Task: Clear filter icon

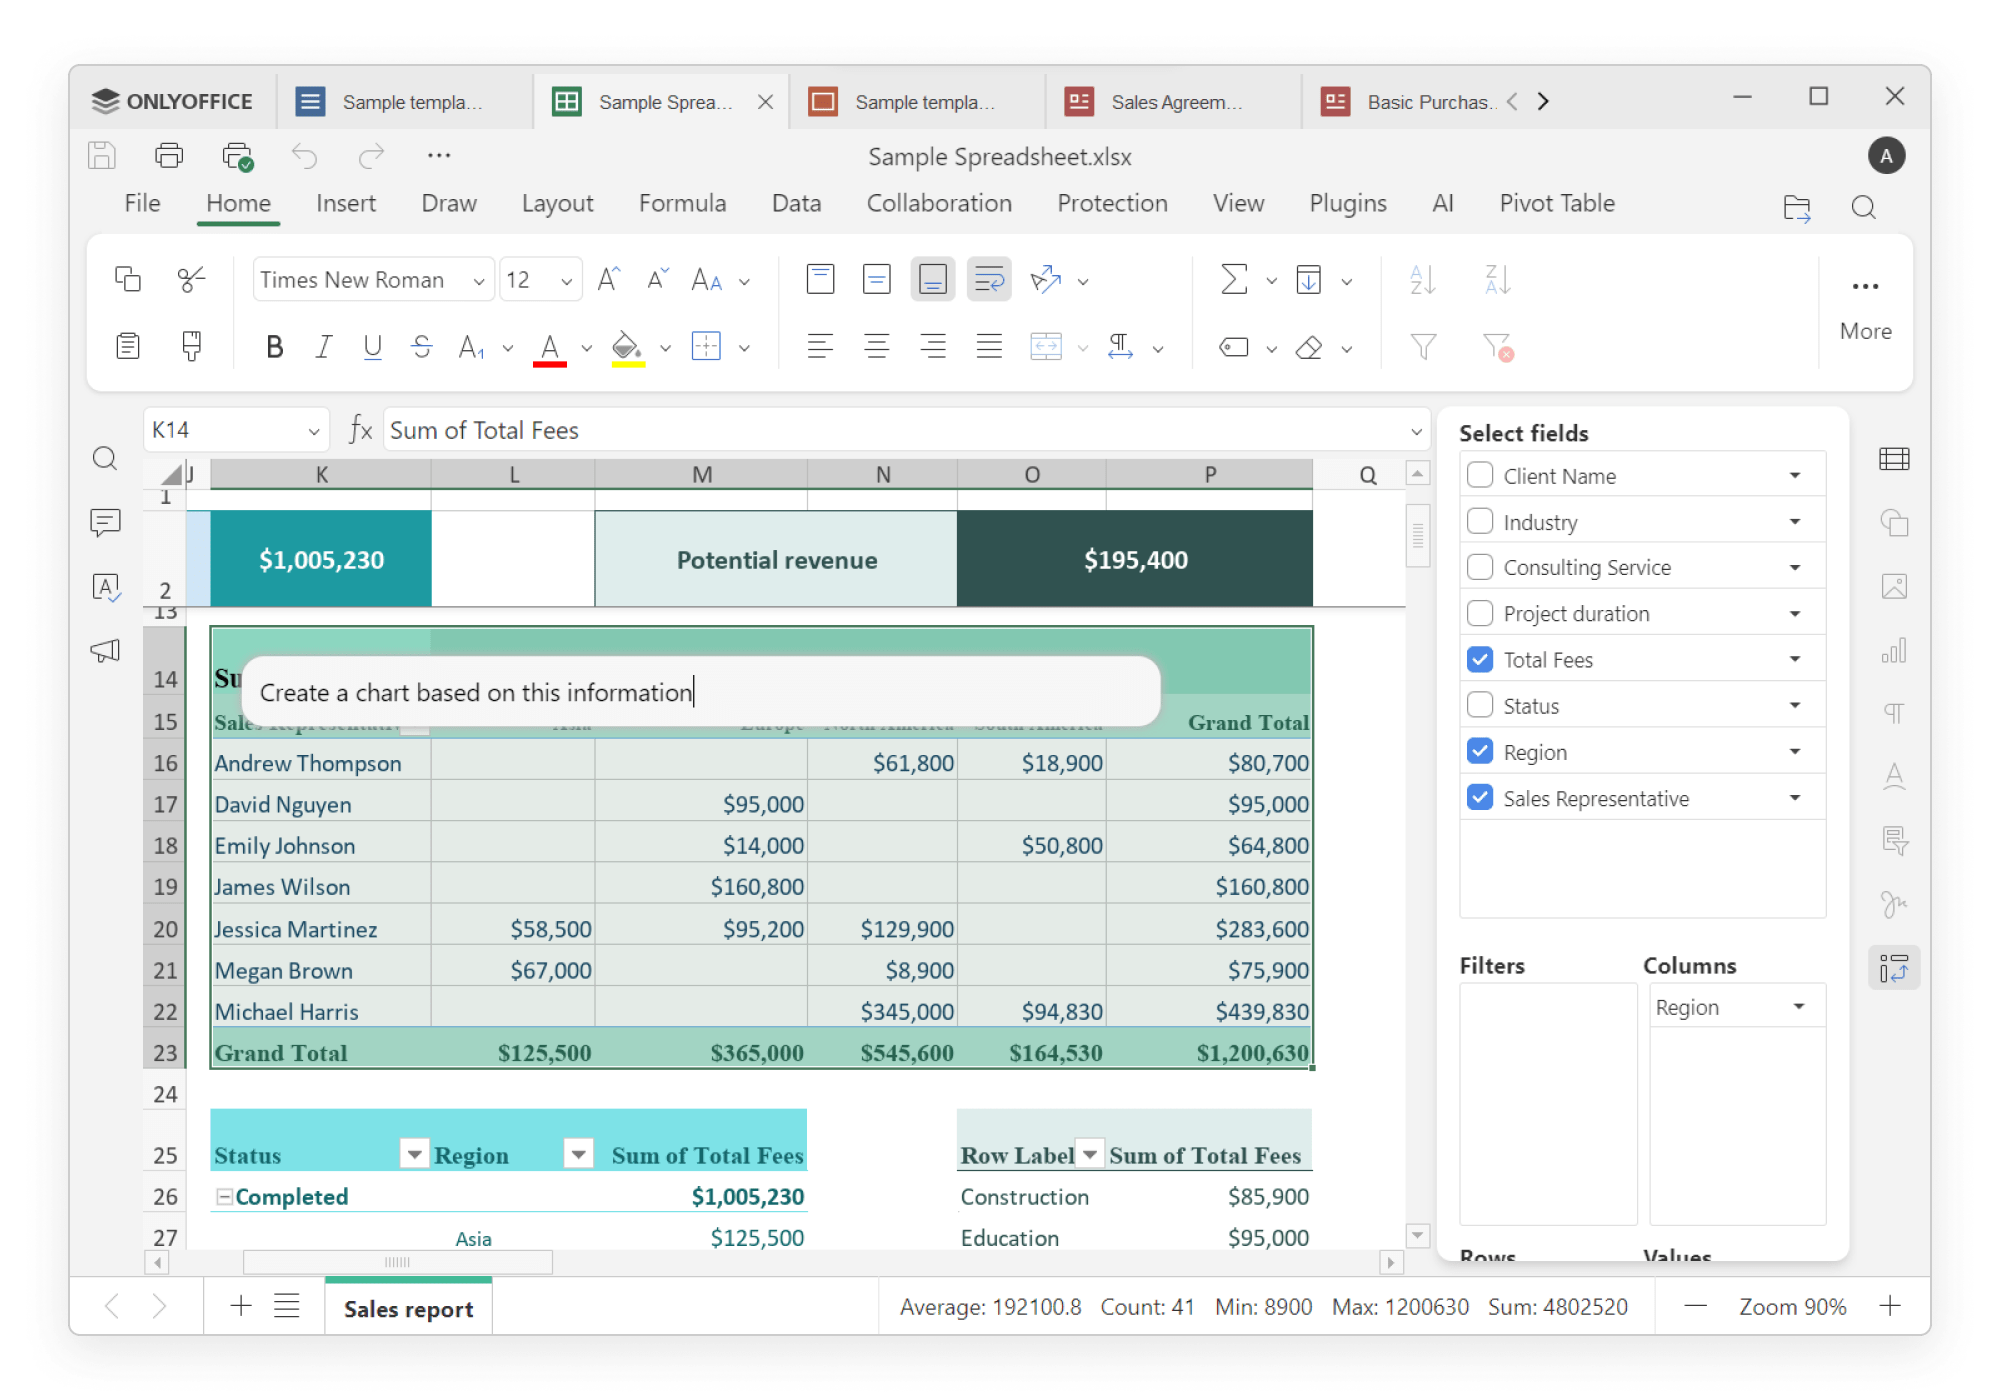Action: pos(1497,347)
